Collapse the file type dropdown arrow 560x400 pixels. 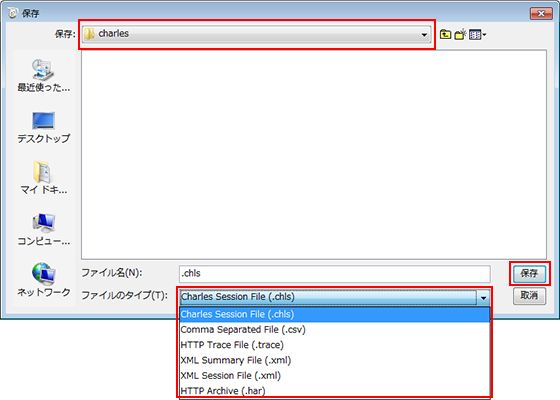click(483, 297)
